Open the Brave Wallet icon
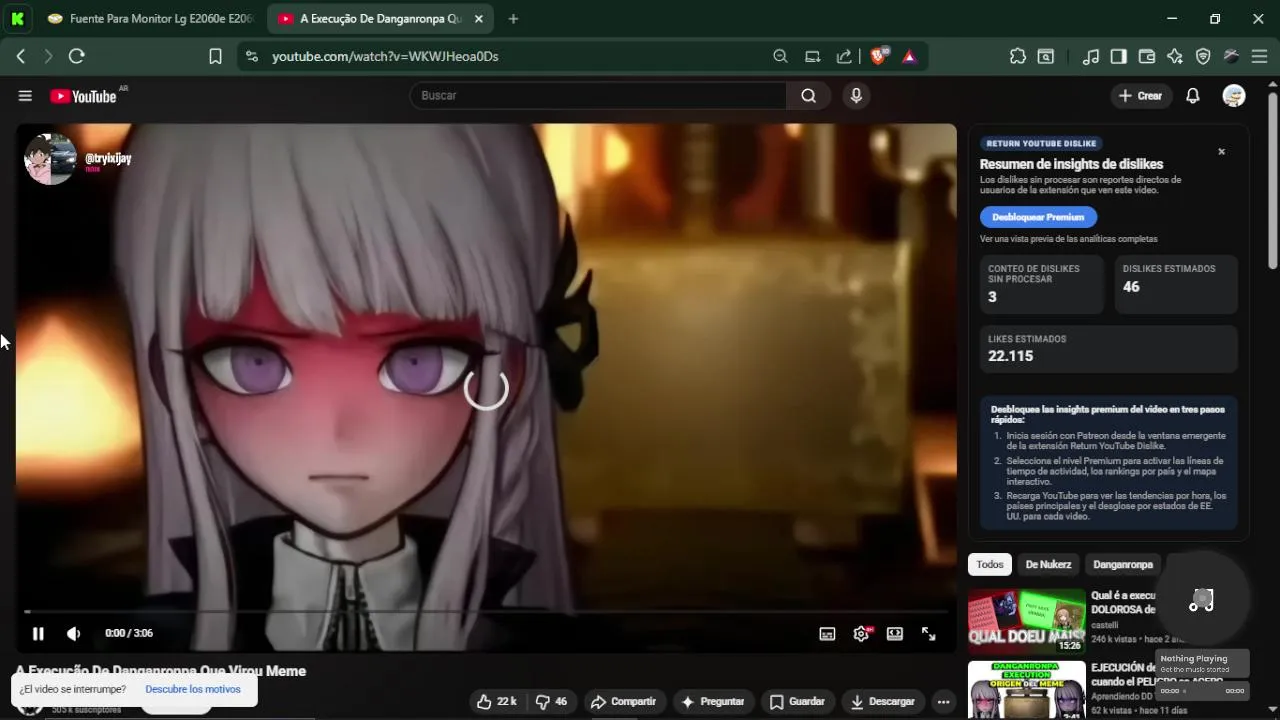1280x720 pixels. click(x=1147, y=57)
